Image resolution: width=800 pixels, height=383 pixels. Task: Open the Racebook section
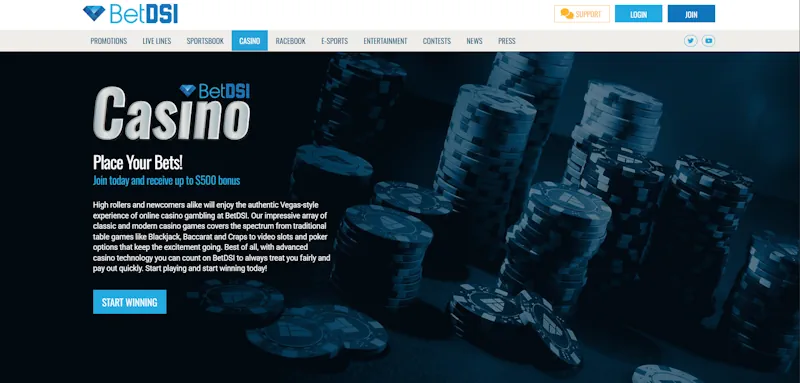pos(290,41)
